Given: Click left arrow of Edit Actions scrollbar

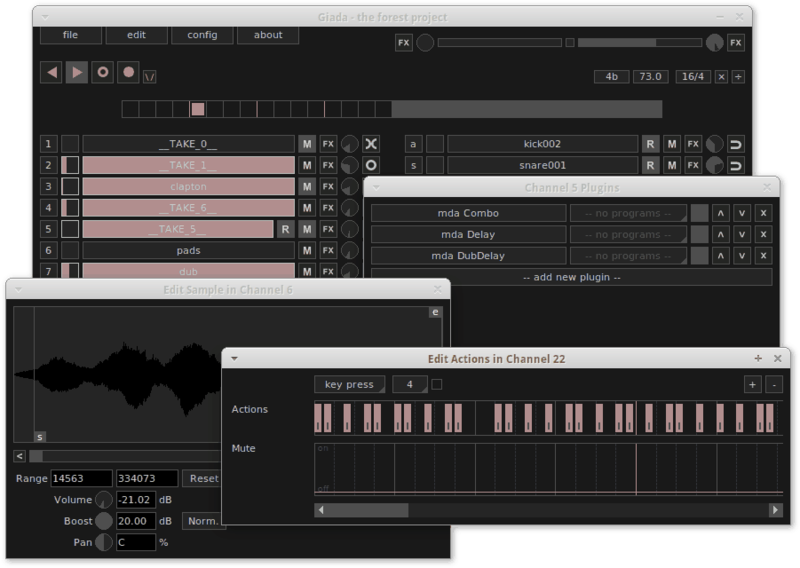Looking at the screenshot, I should (x=321, y=510).
